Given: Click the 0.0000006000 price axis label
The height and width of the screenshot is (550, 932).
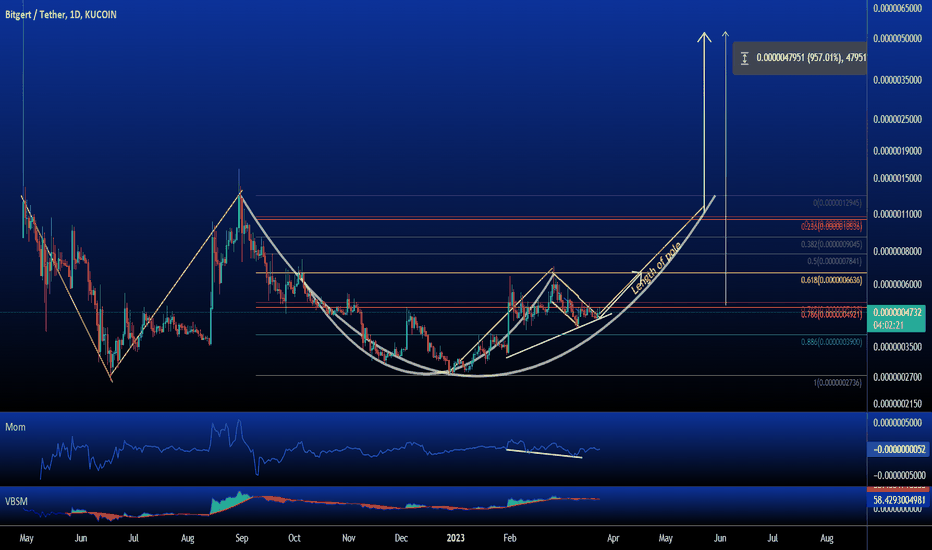Looking at the screenshot, I should pos(898,284).
